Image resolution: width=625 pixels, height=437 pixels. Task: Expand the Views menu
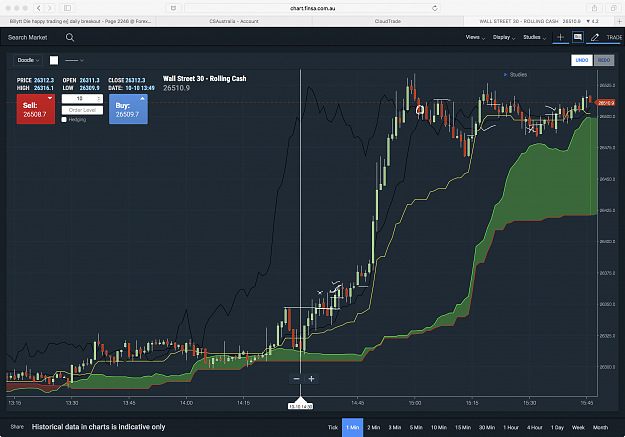click(x=475, y=37)
